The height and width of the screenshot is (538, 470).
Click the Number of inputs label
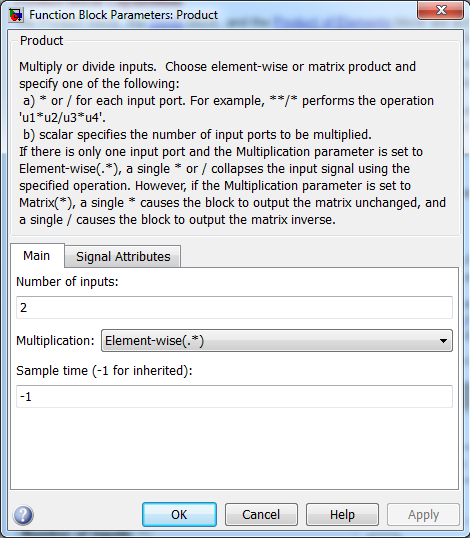point(67,282)
